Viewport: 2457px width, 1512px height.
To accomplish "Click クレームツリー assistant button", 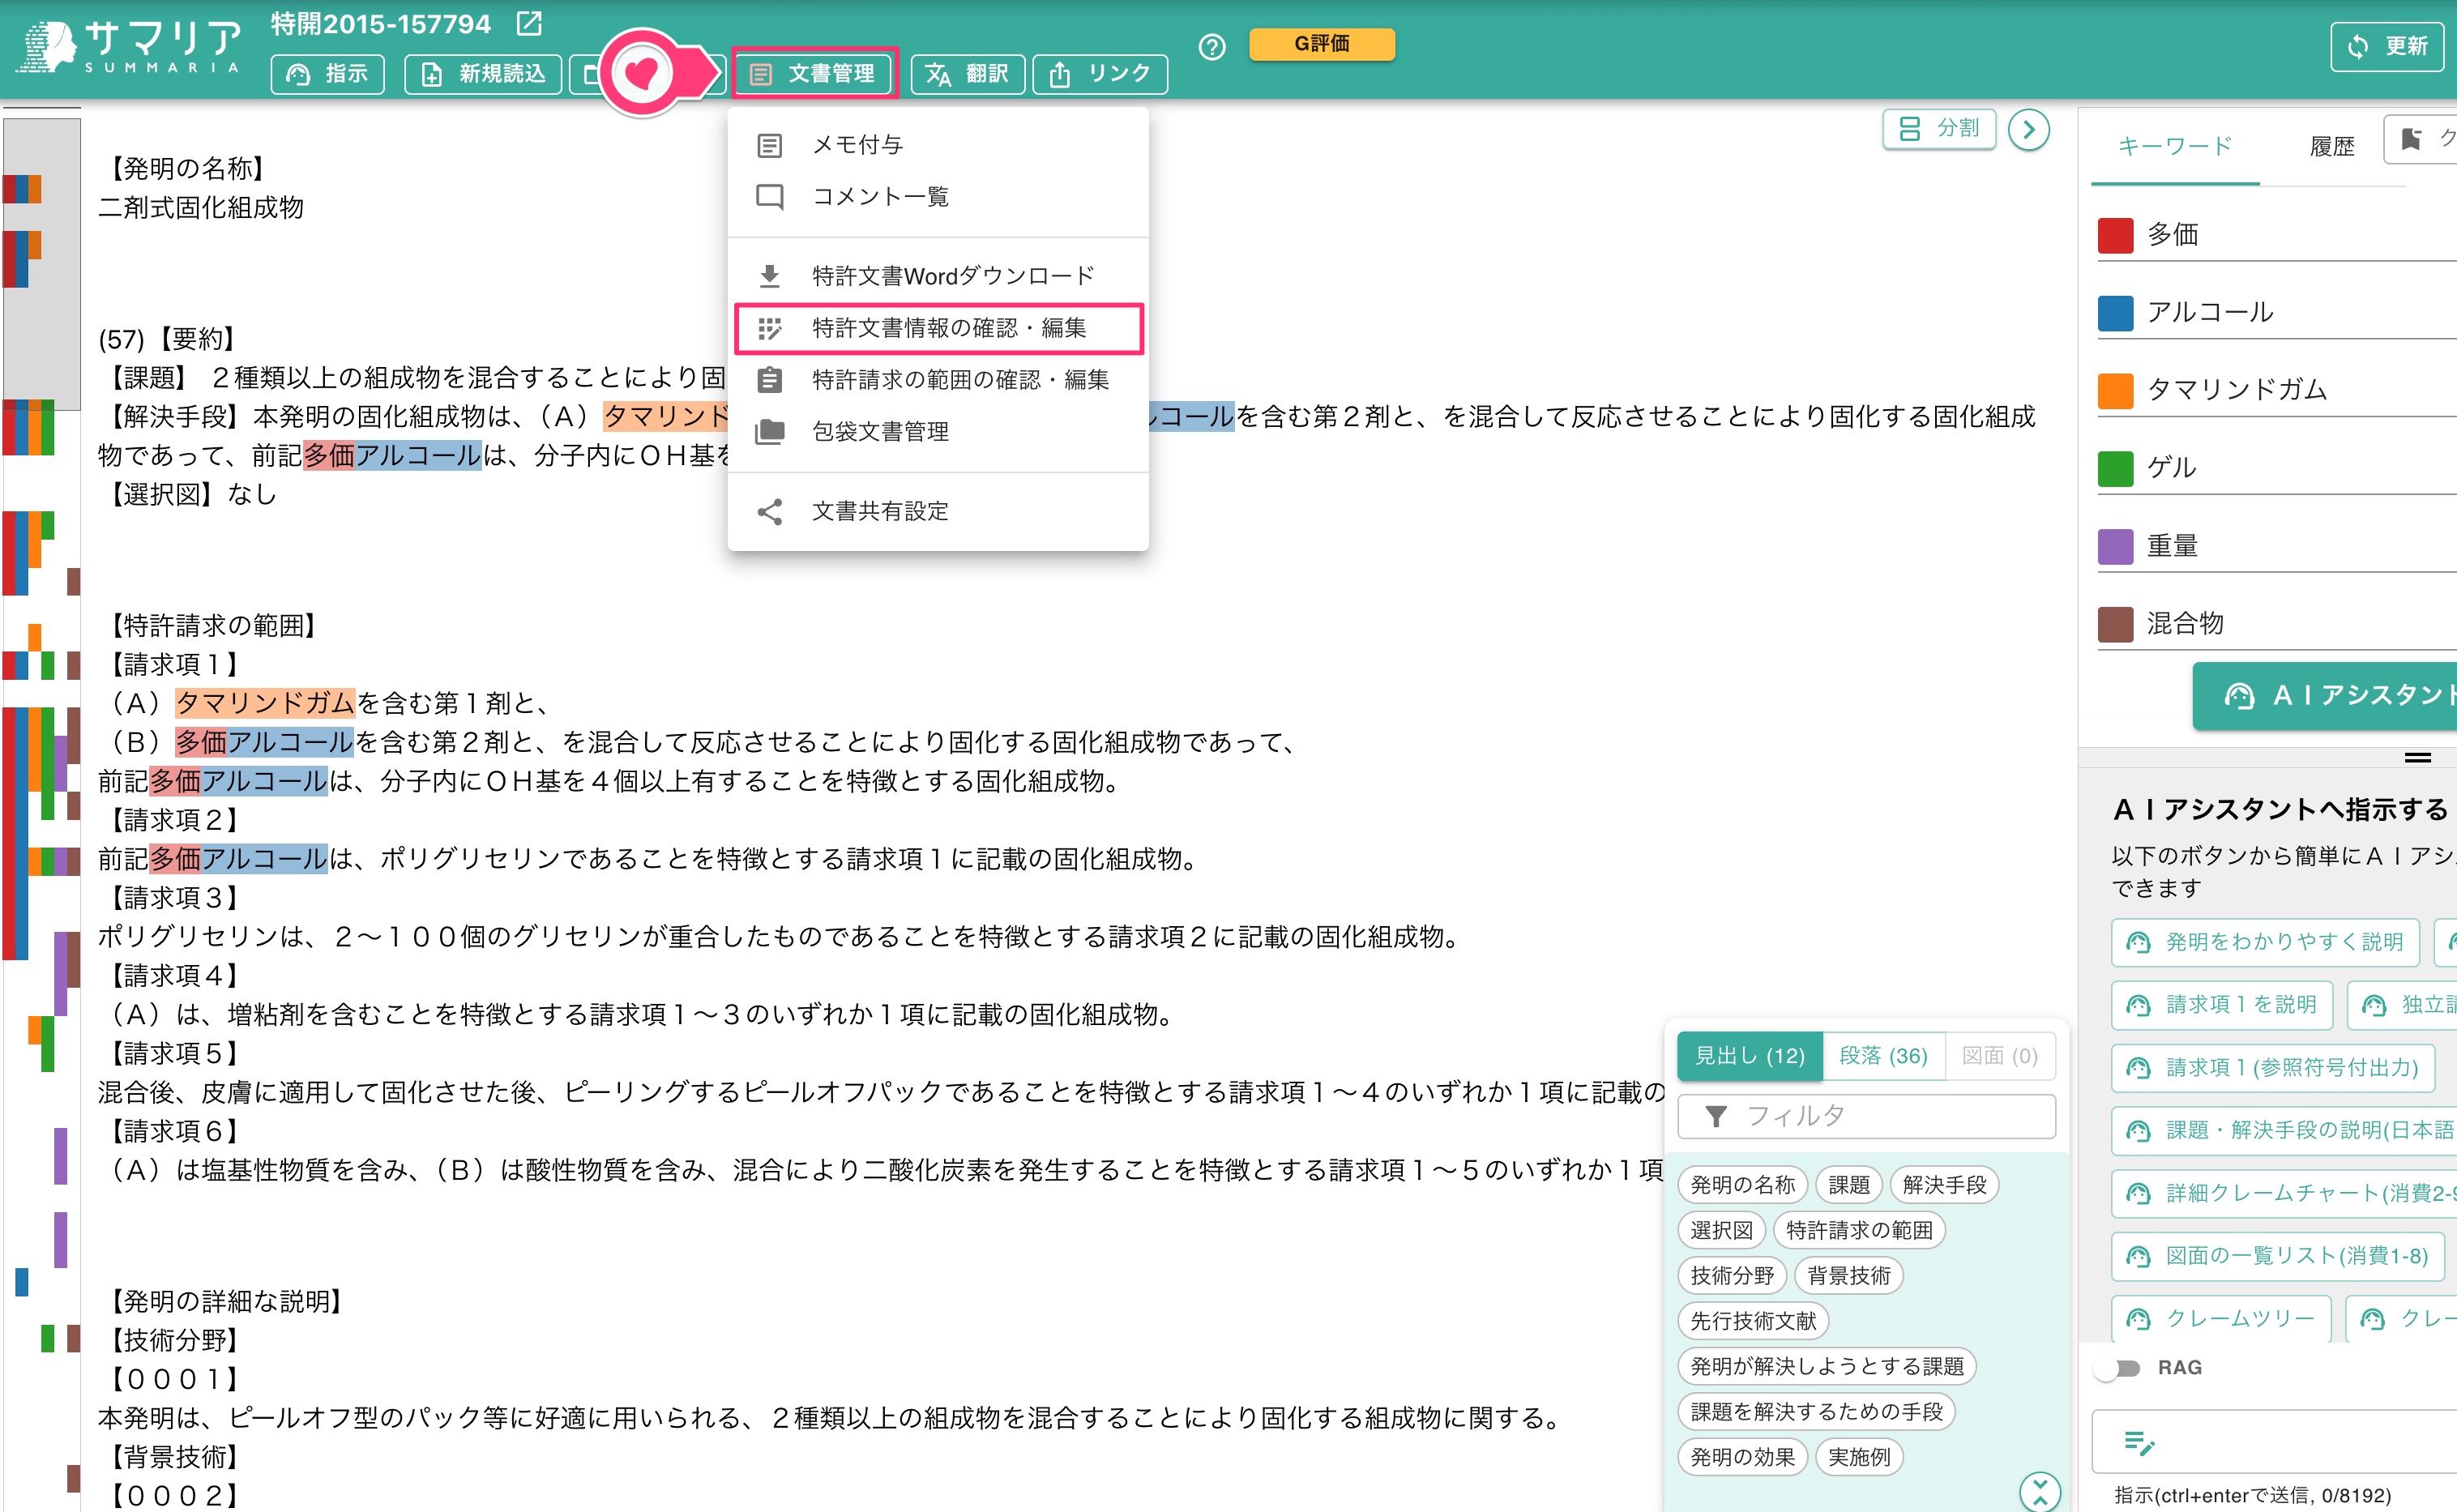I will pyautogui.click(x=2221, y=1319).
